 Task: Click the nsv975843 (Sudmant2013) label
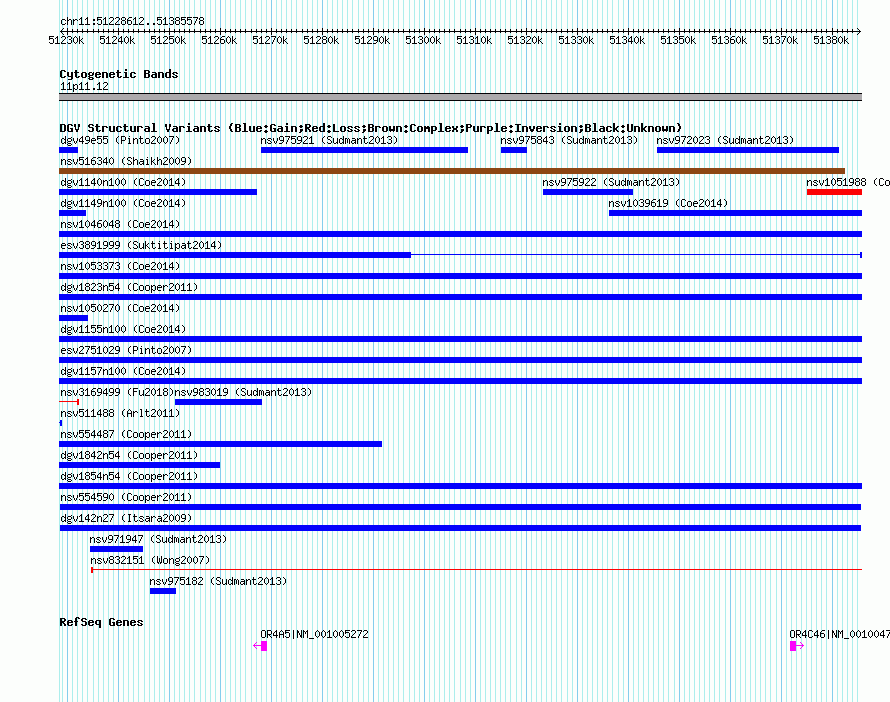click(569, 140)
